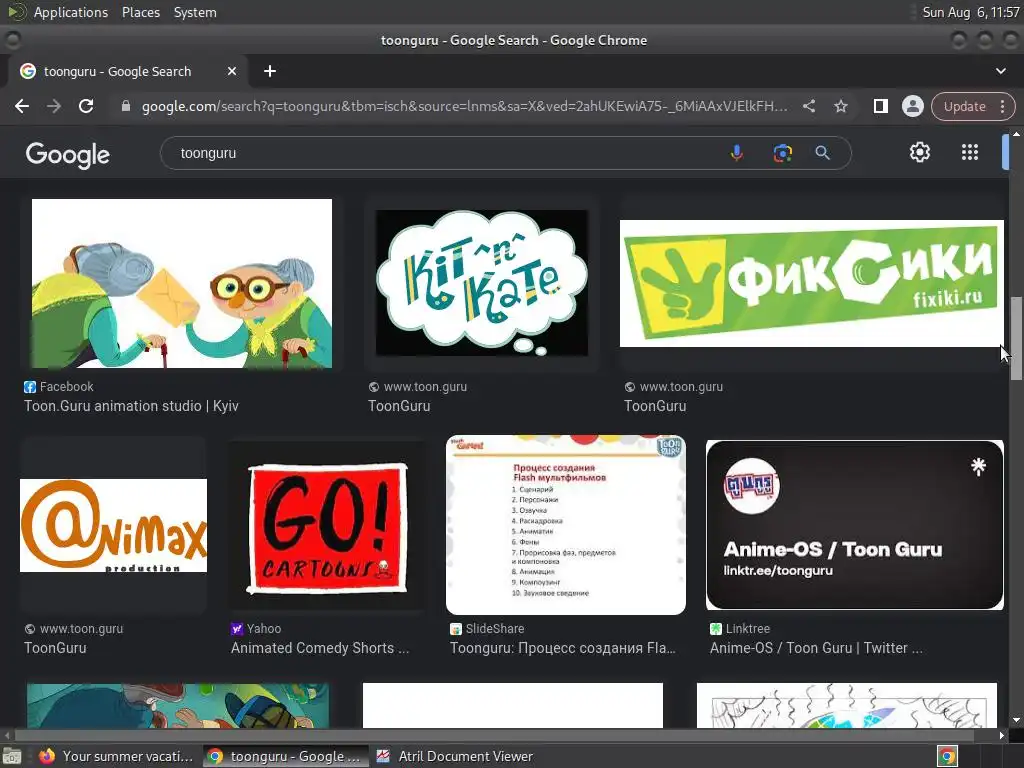Click the Update button in Chrome
Screen dimensions: 1024x768
pos(964,106)
